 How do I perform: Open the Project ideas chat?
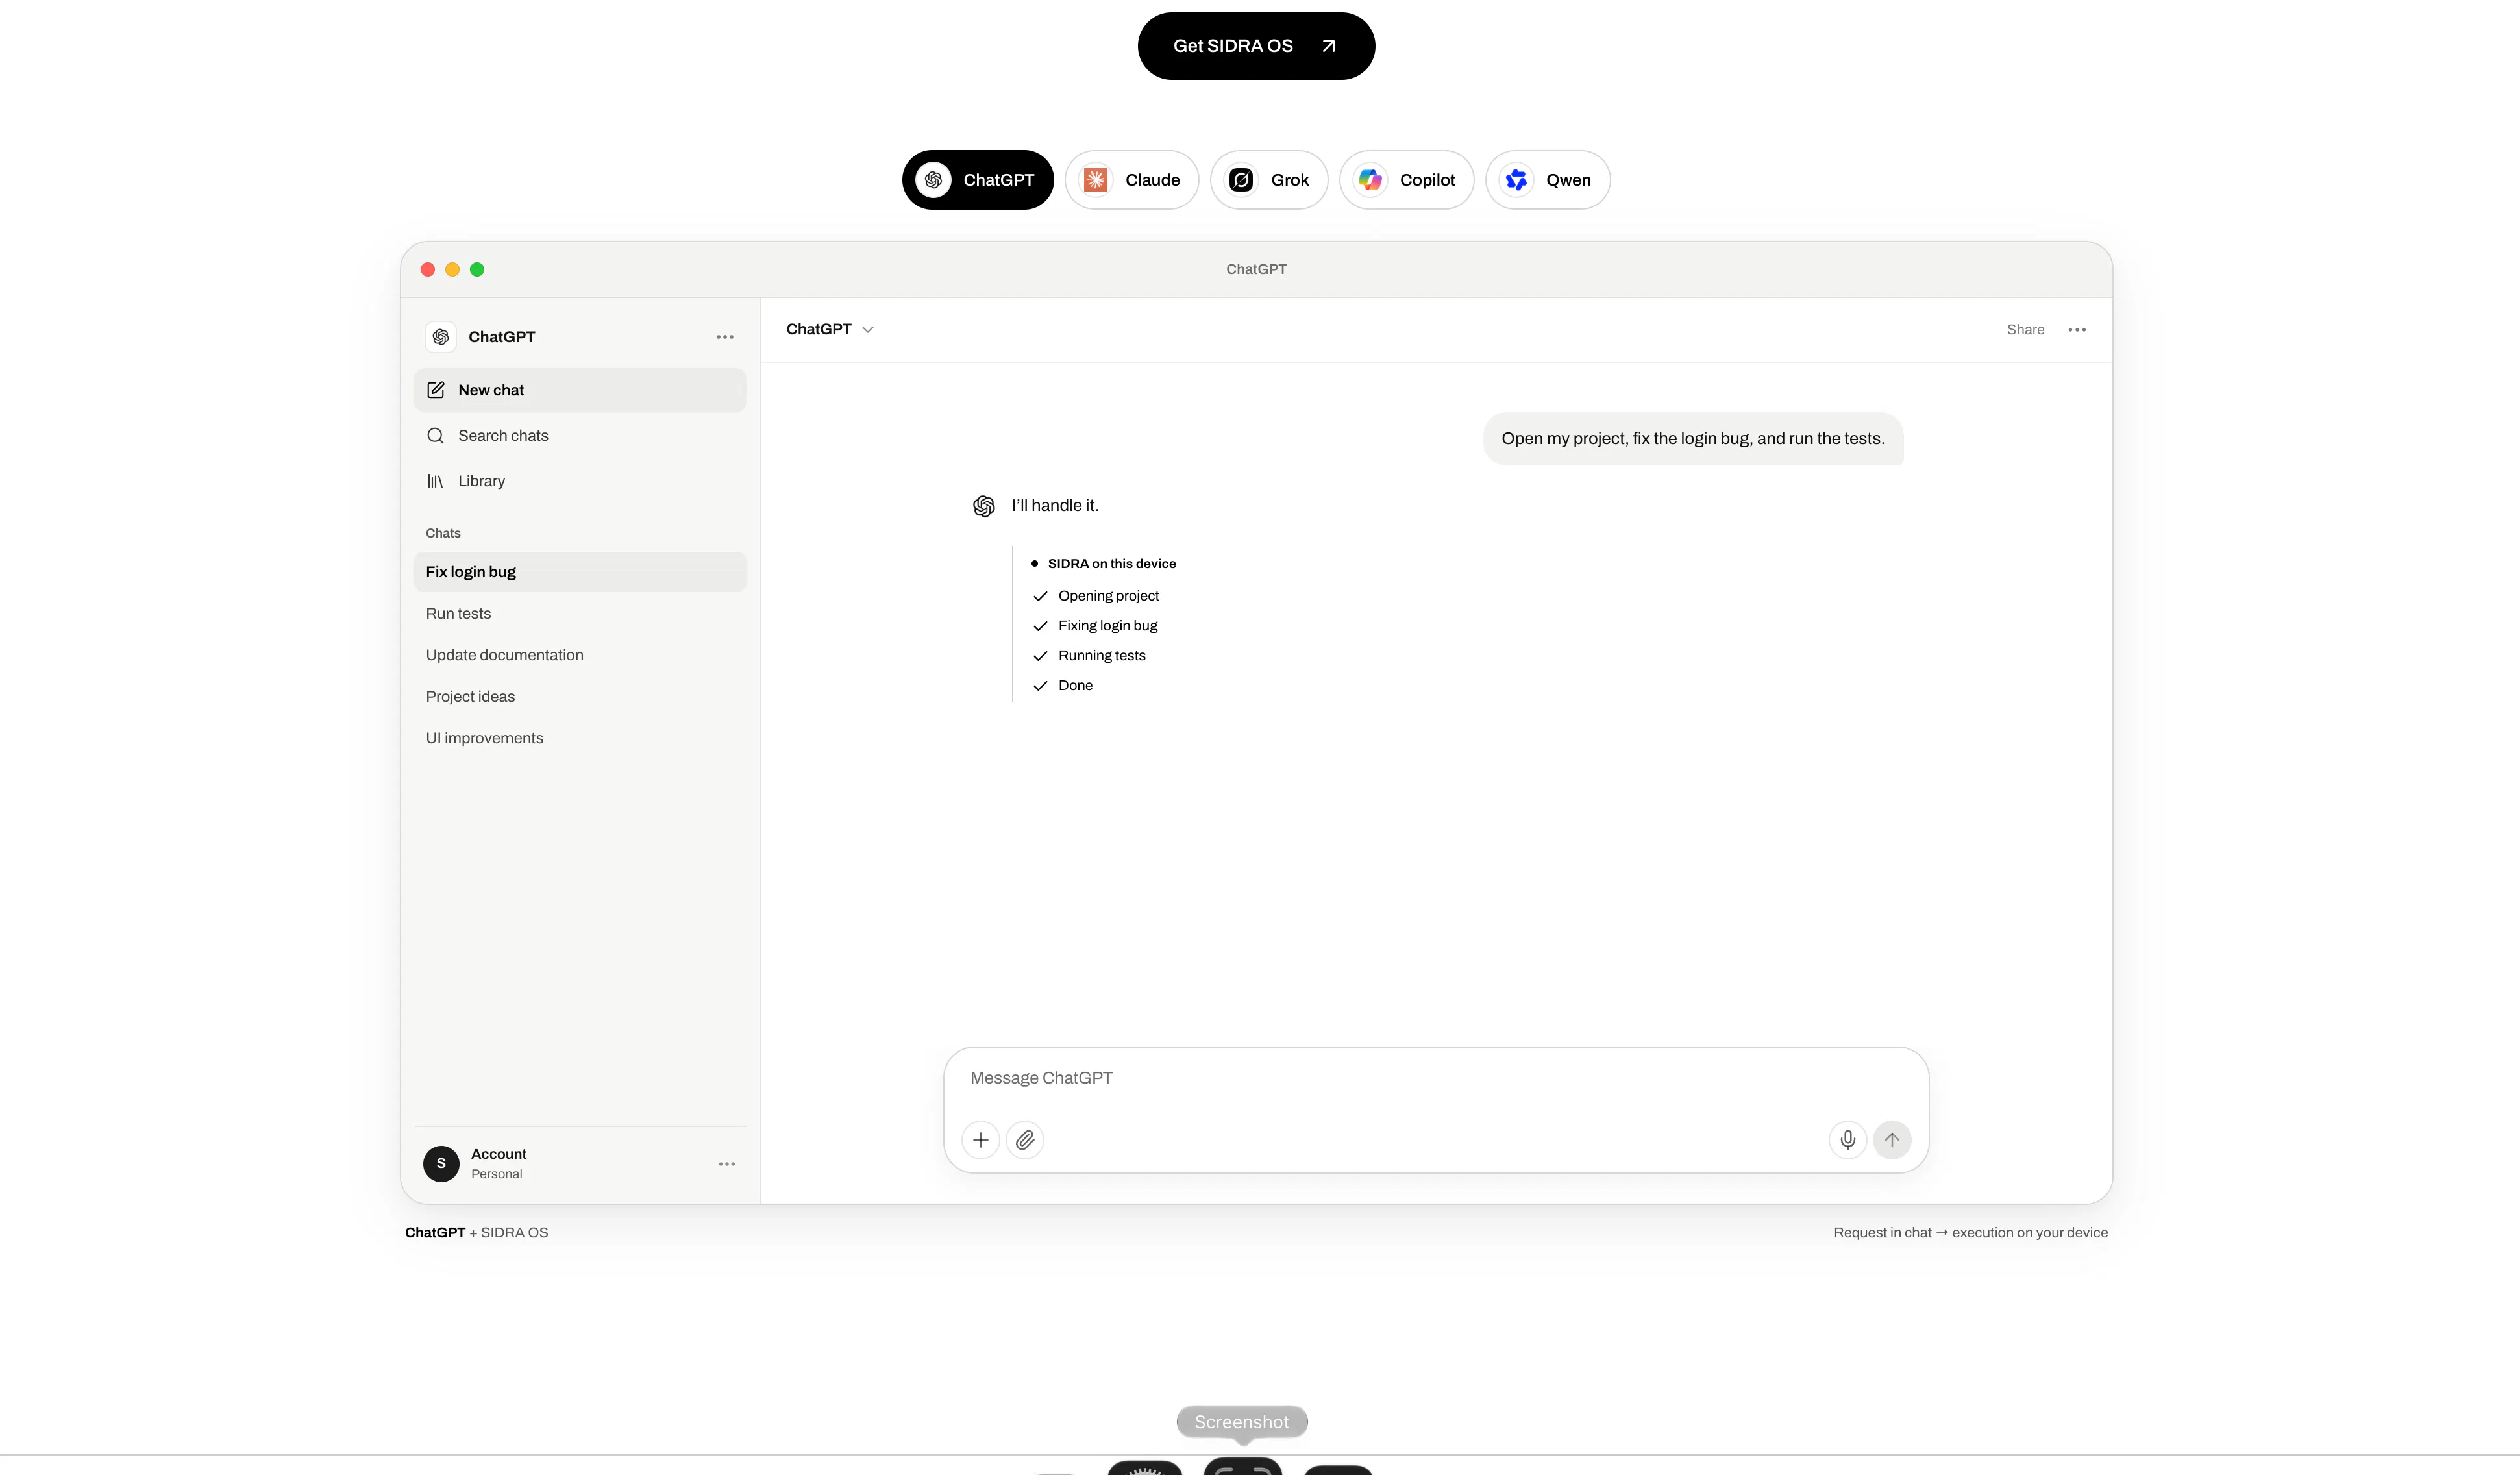(x=580, y=696)
